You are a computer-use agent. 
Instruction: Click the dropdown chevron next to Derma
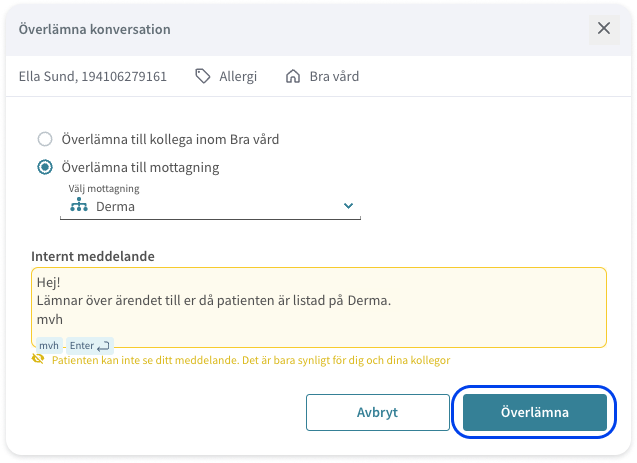348,206
